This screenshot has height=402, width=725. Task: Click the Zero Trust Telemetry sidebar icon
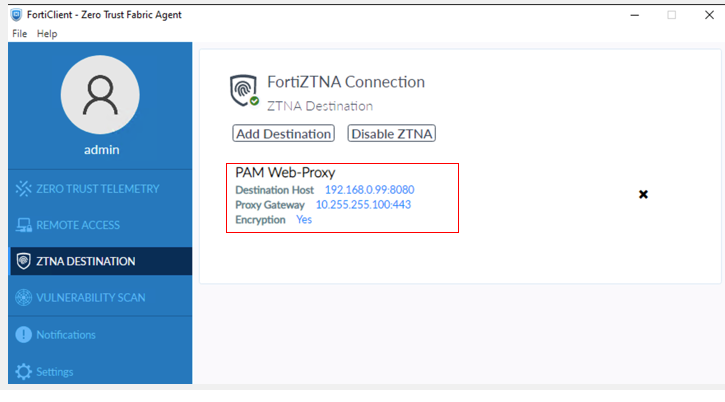point(23,188)
